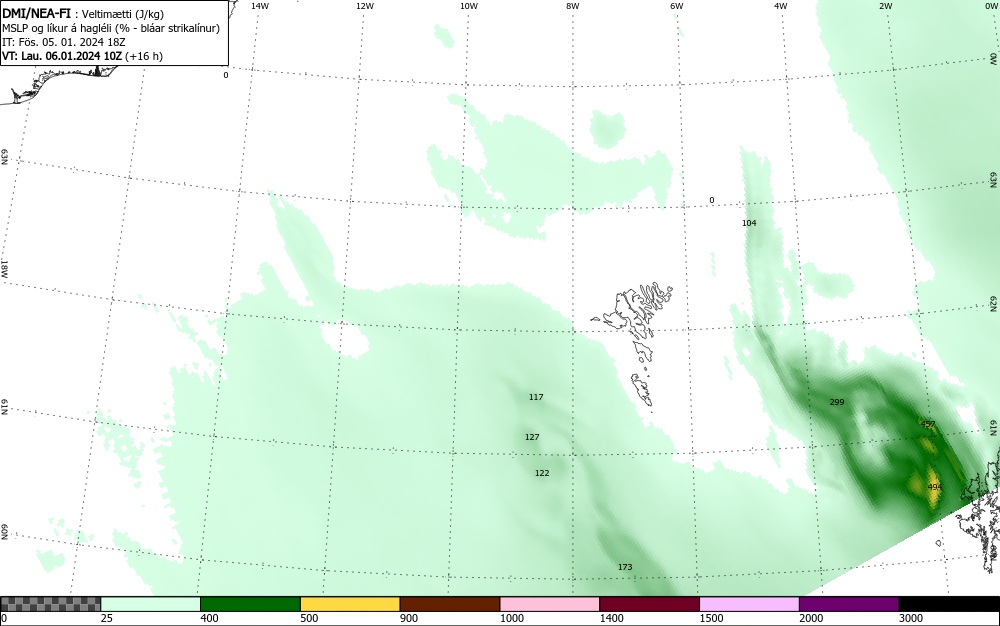The height and width of the screenshot is (626, 1000).
Task: Click the 299 value label
Action: [x=837, y=402]
